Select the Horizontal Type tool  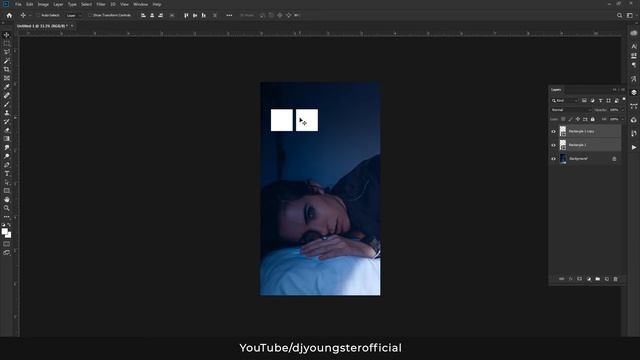tap(7, 173)
